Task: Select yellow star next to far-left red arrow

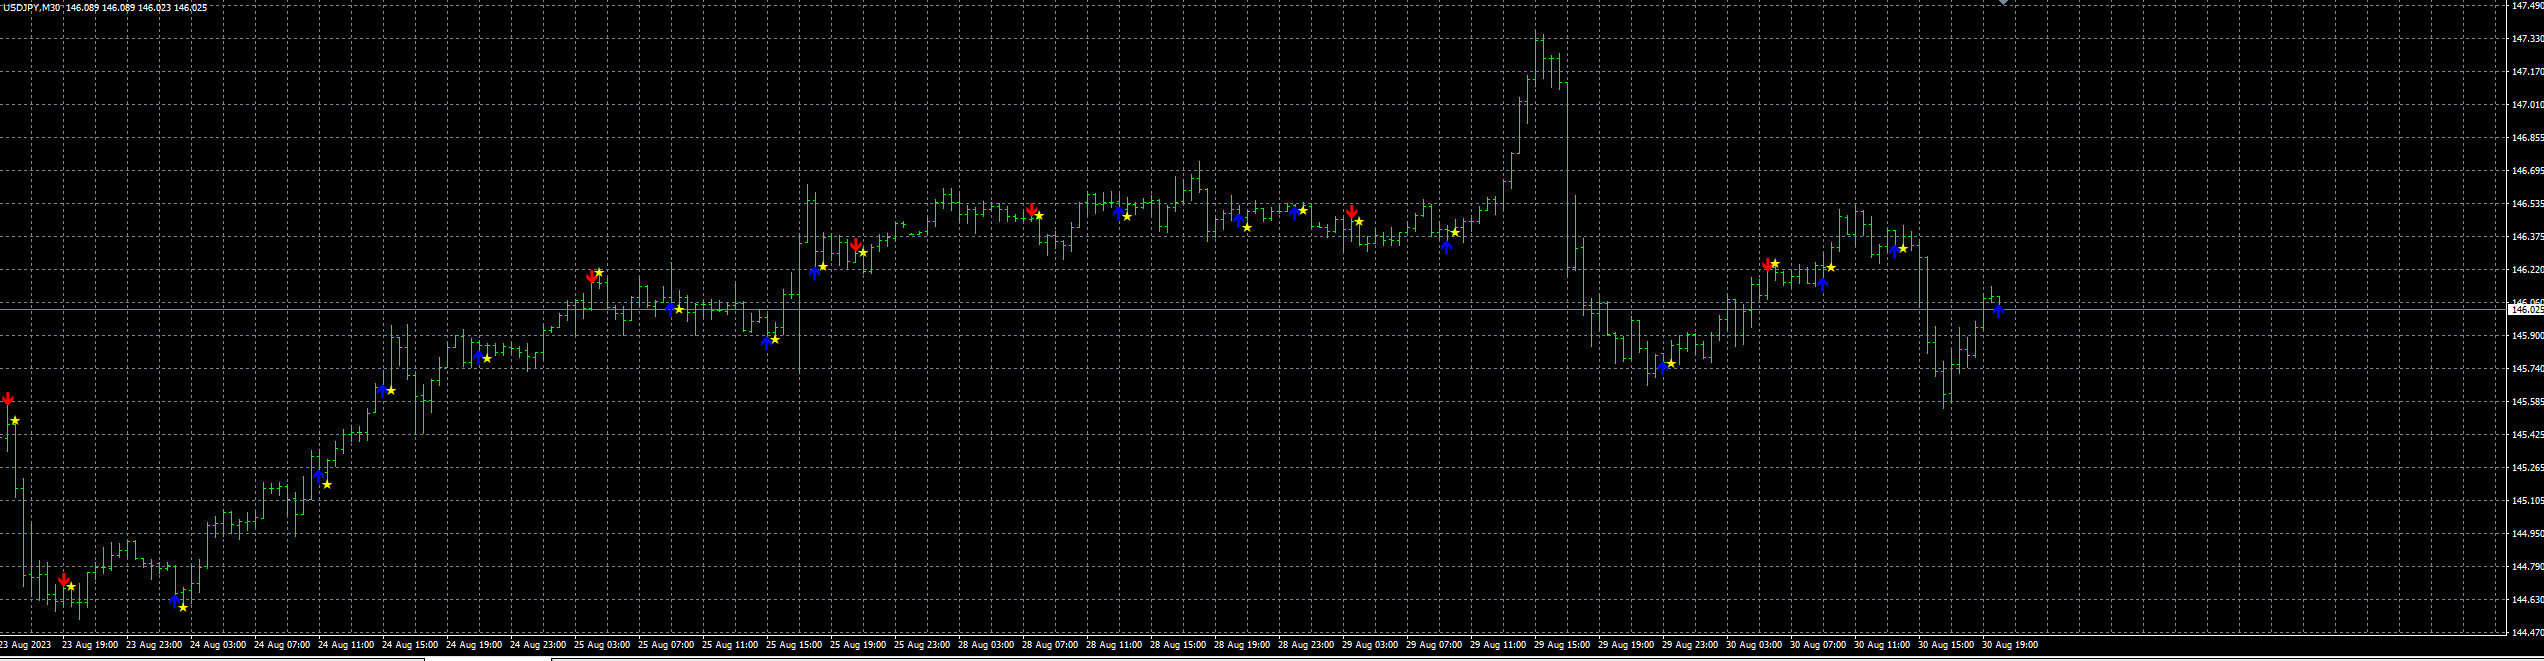Action: click(15, 420)
